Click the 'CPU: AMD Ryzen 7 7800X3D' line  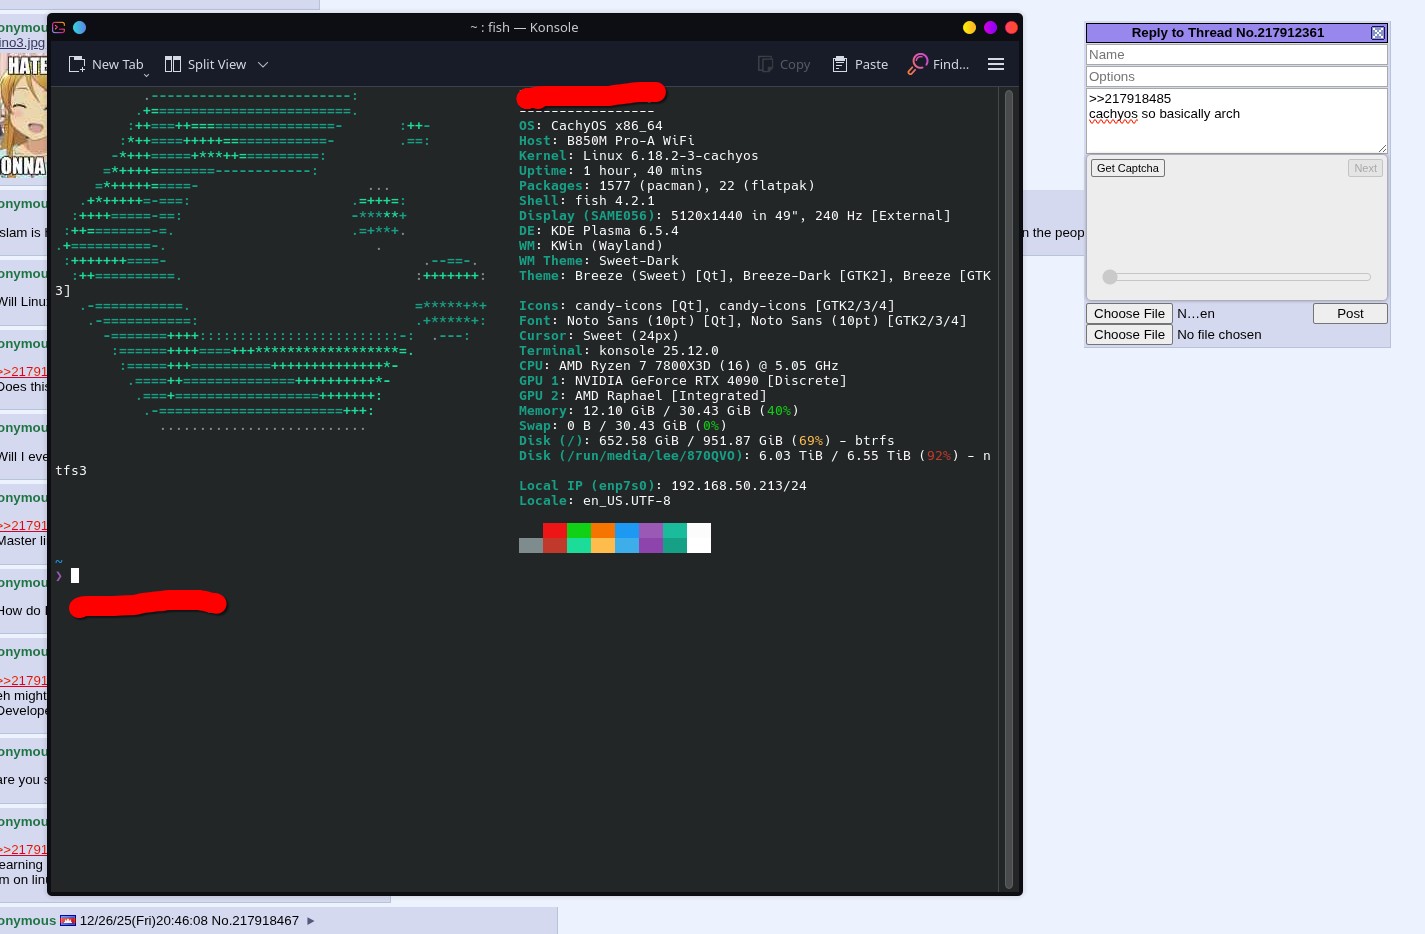(x=679, y=366)
